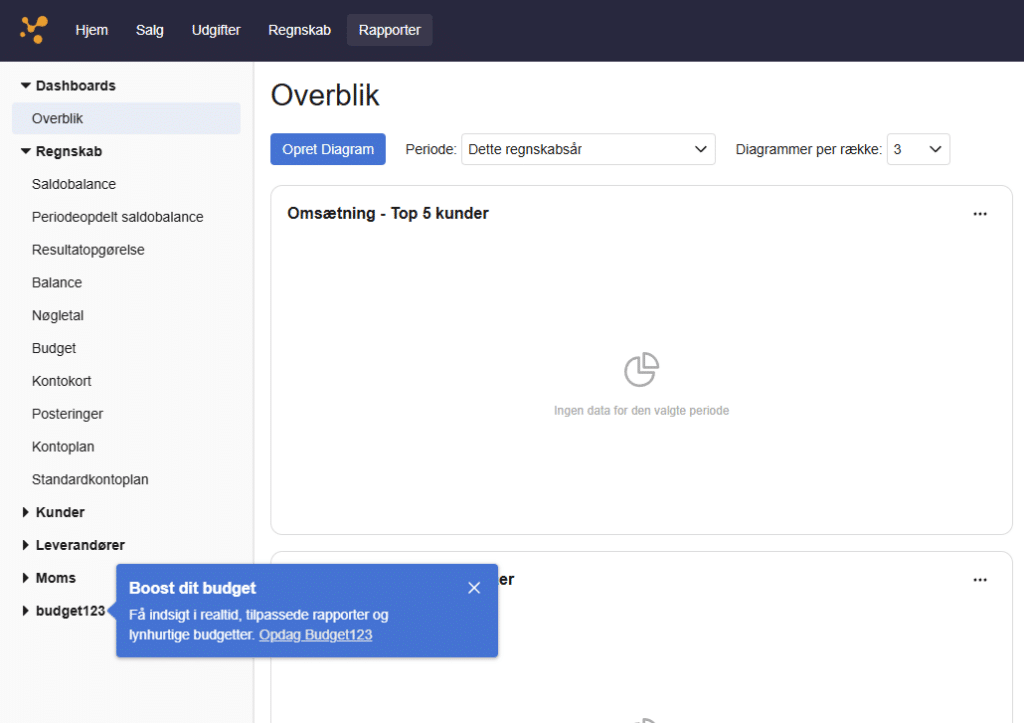Click the orange app logo icon

[x=33, y=30]
